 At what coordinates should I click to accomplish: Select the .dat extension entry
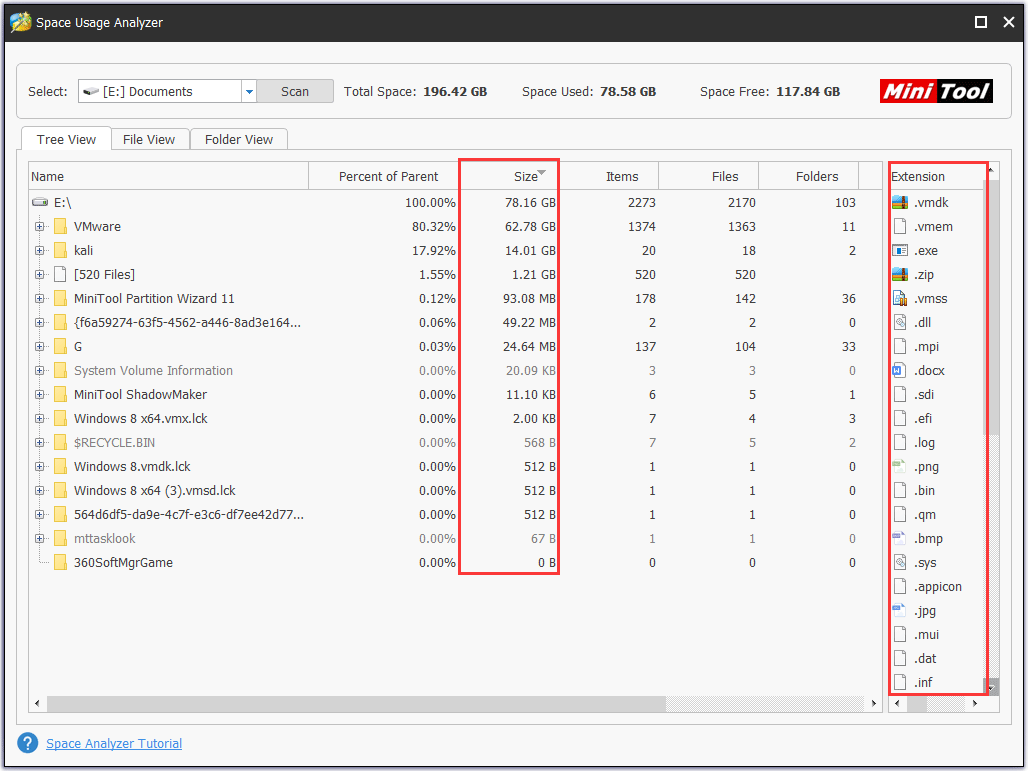(937, 659)
